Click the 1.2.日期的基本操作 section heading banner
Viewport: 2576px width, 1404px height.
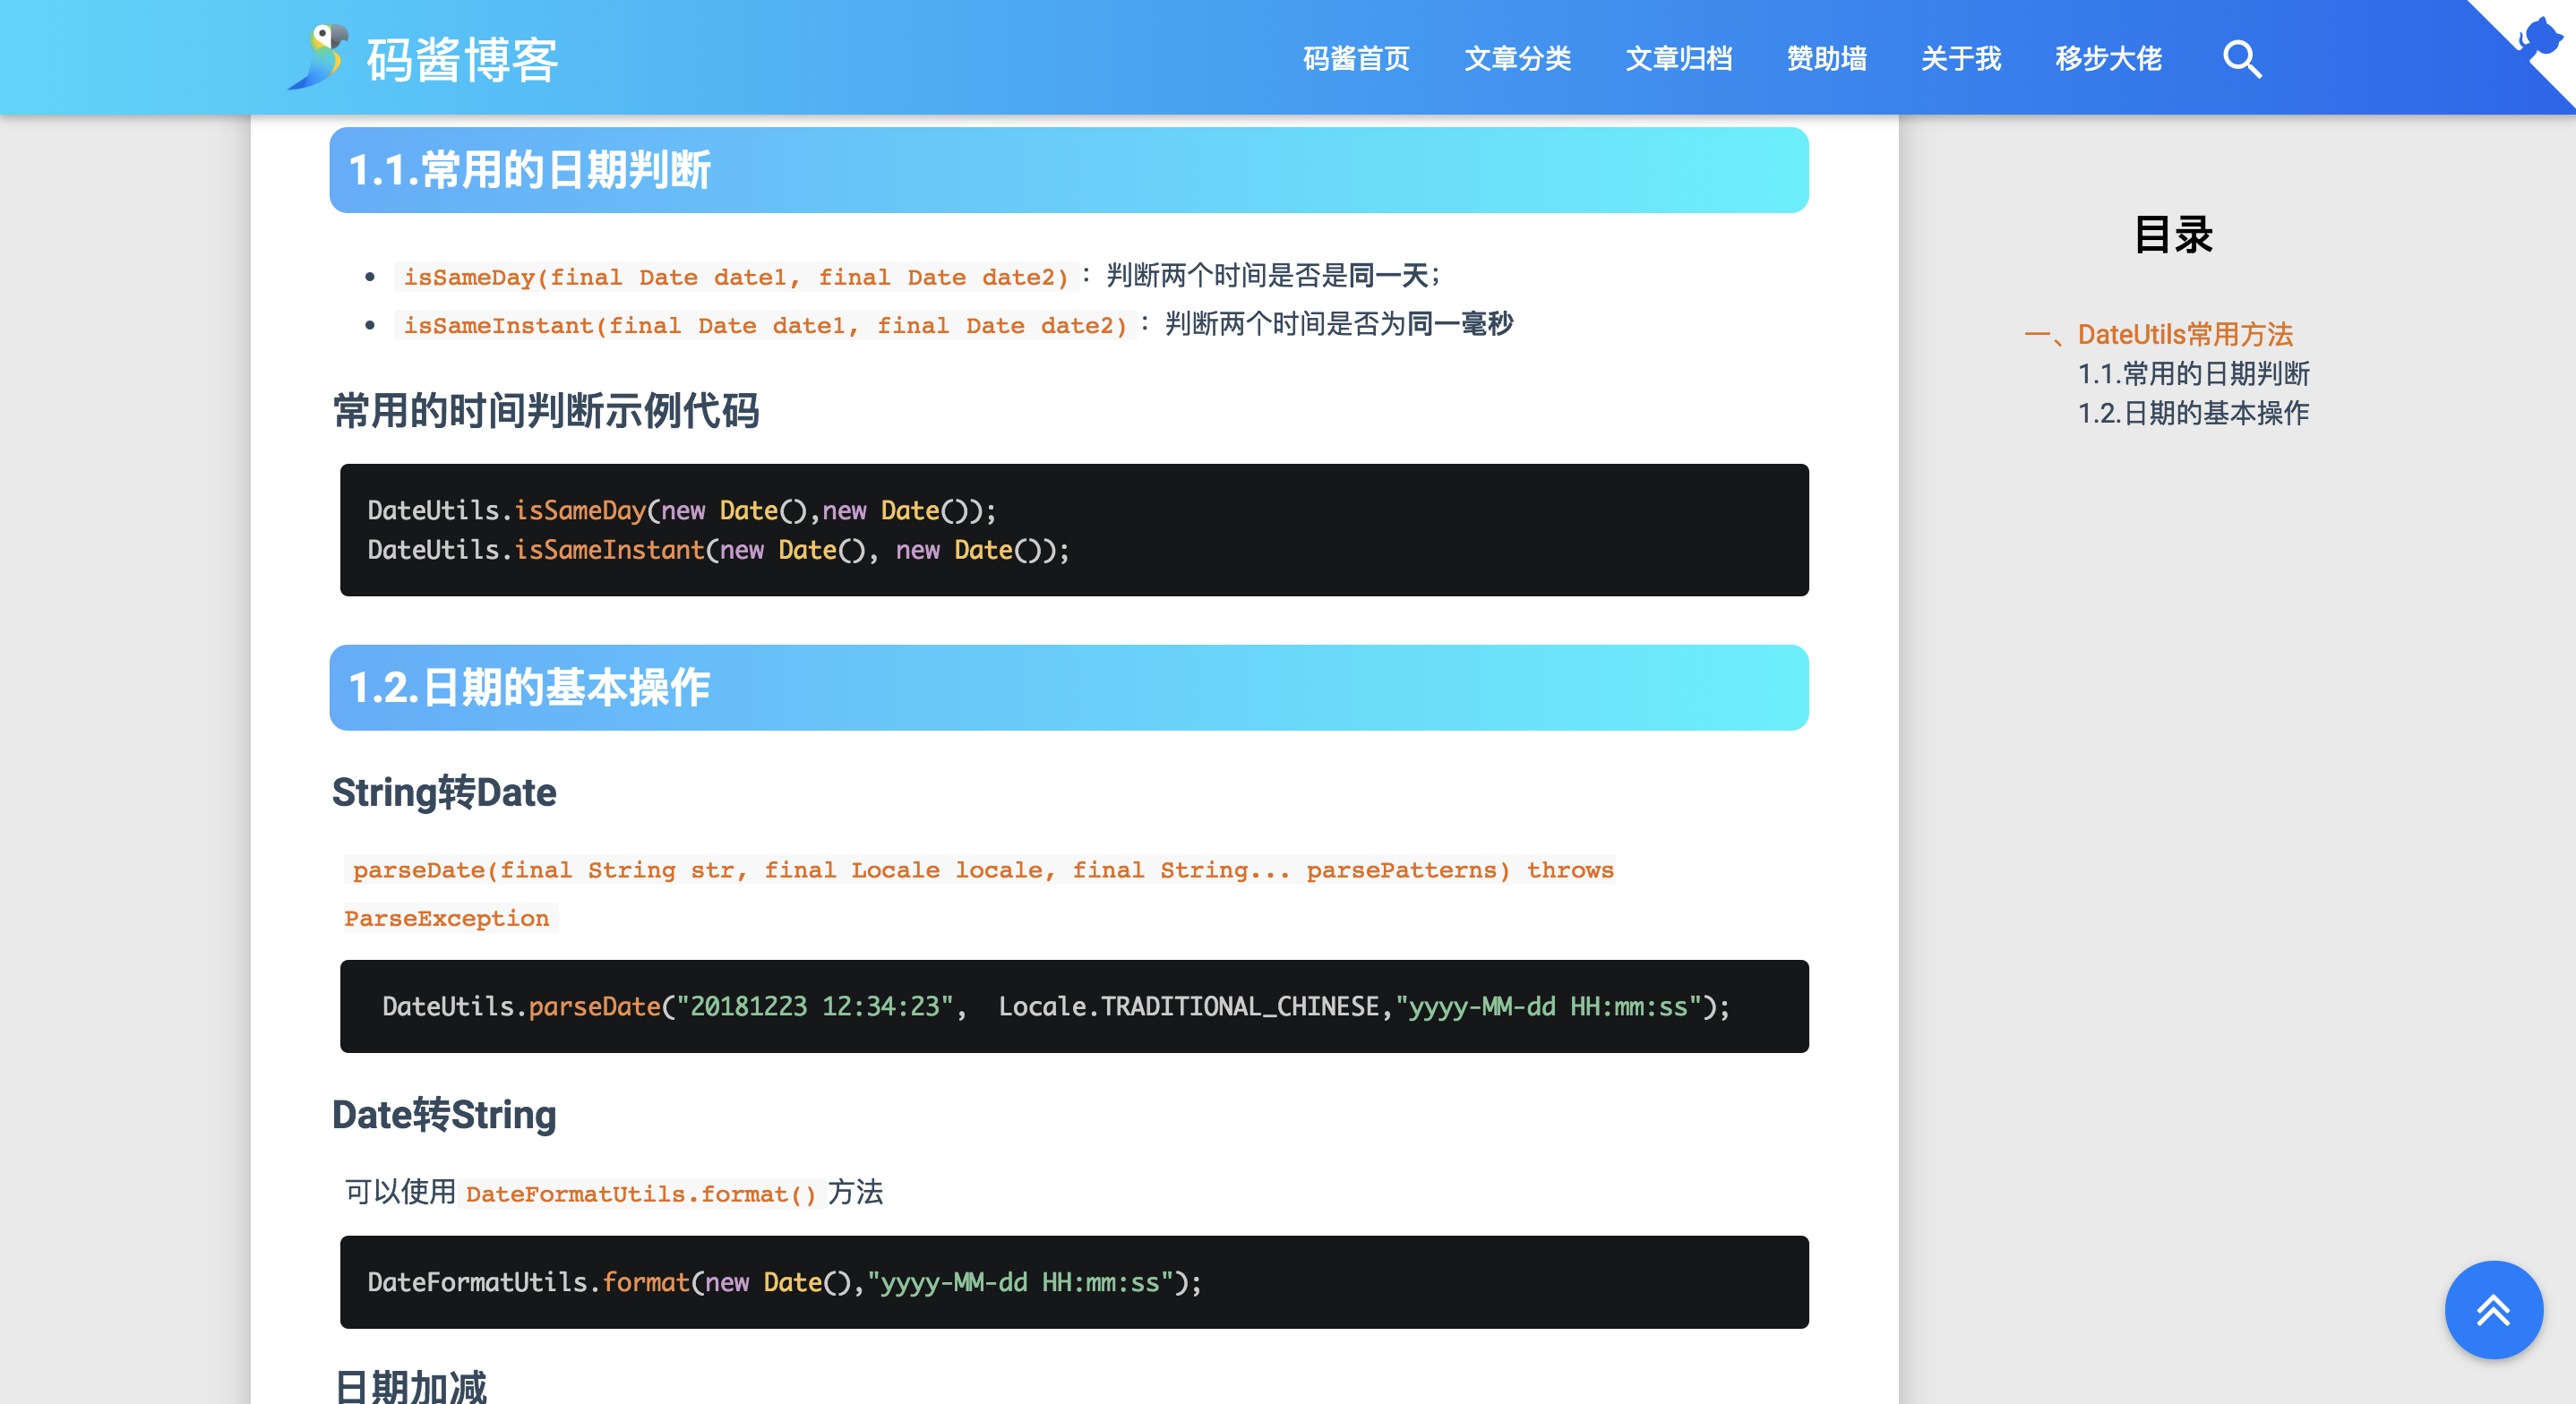tap(1068, 688)
